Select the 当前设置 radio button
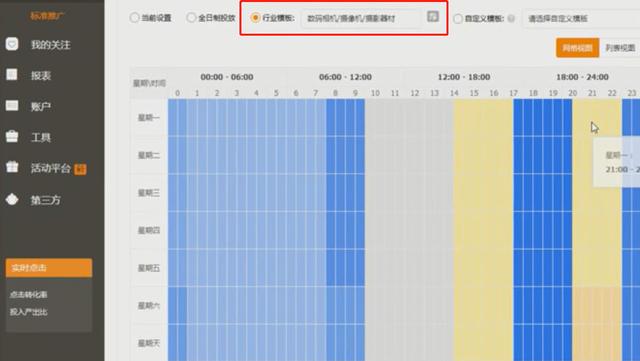 [134, 18]
